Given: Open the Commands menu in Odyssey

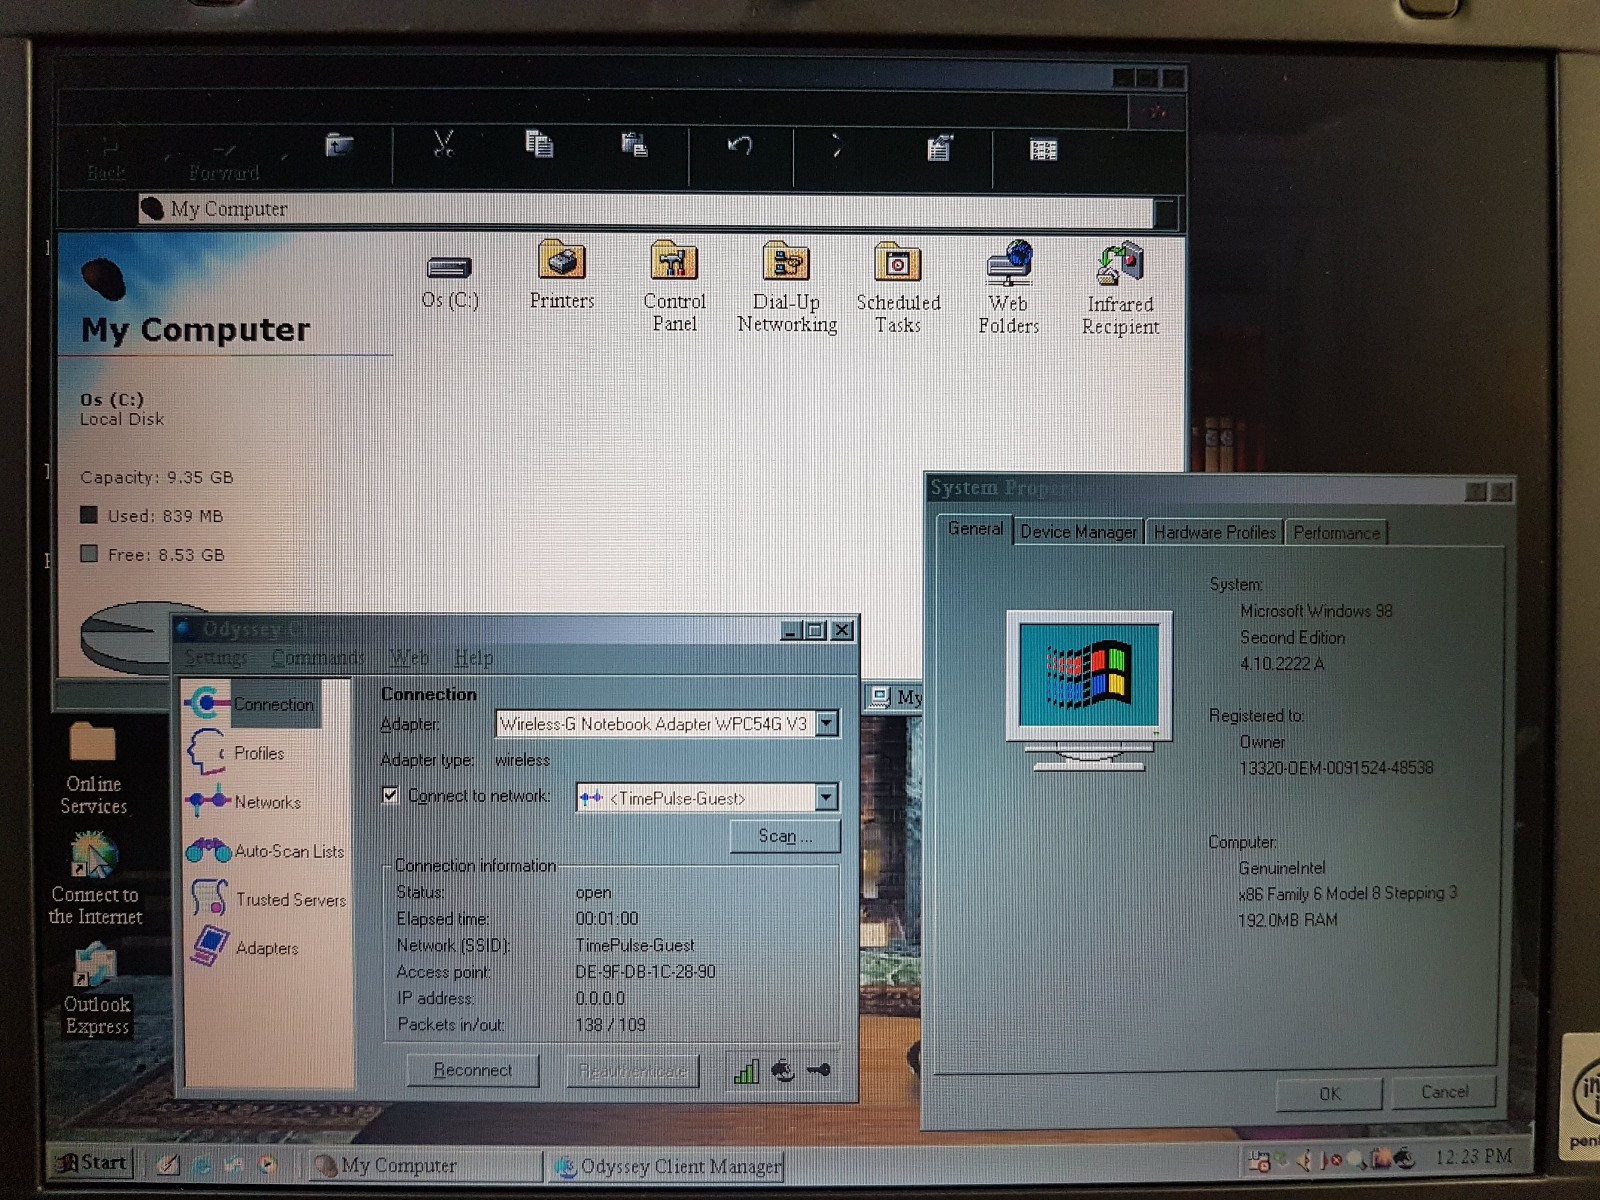Looking at the screenshot, I should point(318,657).
